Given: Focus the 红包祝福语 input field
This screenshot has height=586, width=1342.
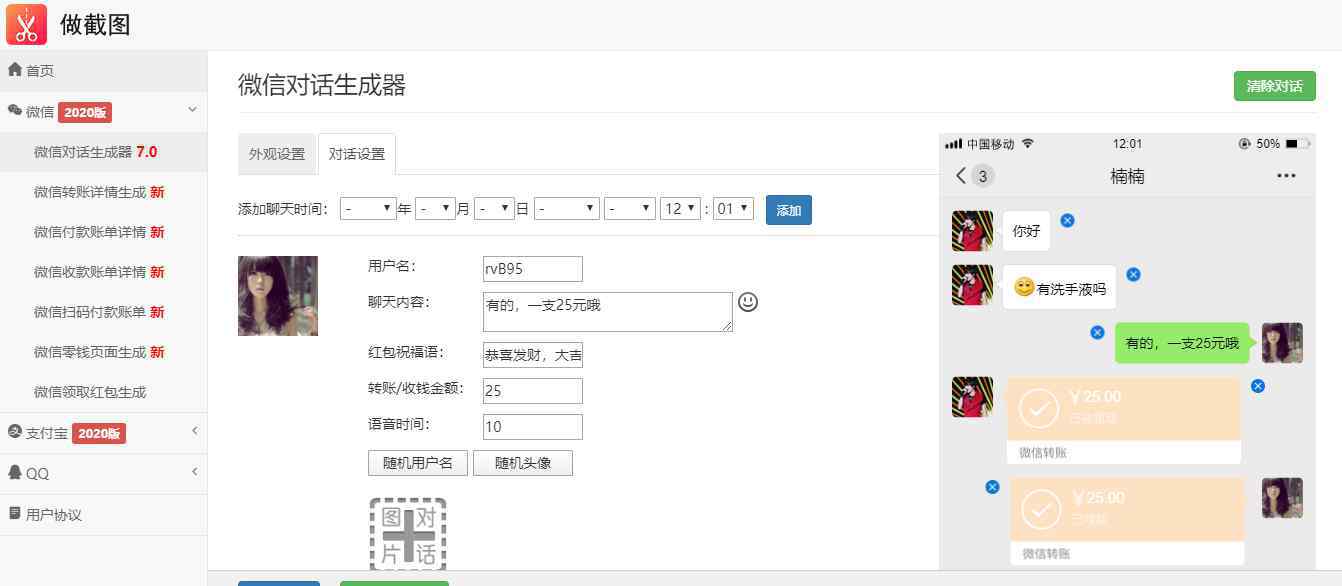Looking at the screenshot, I should tap(533, 355).
